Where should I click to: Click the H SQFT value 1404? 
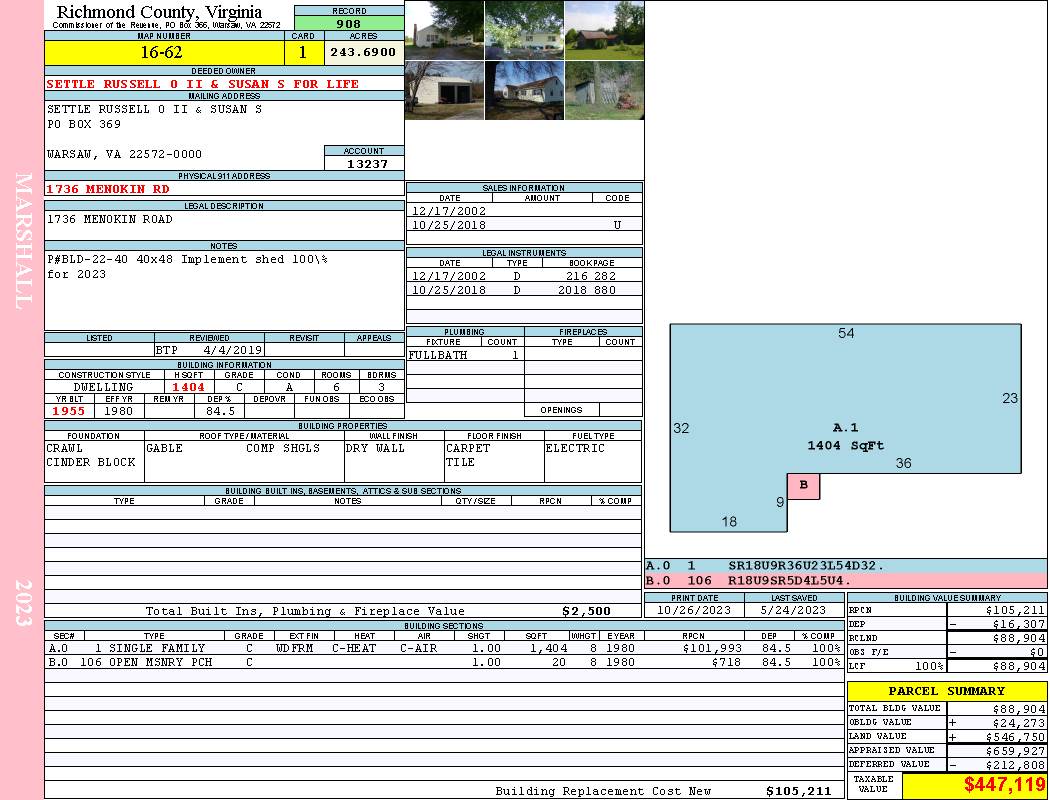pyautogui.click(x=188, y=387)
